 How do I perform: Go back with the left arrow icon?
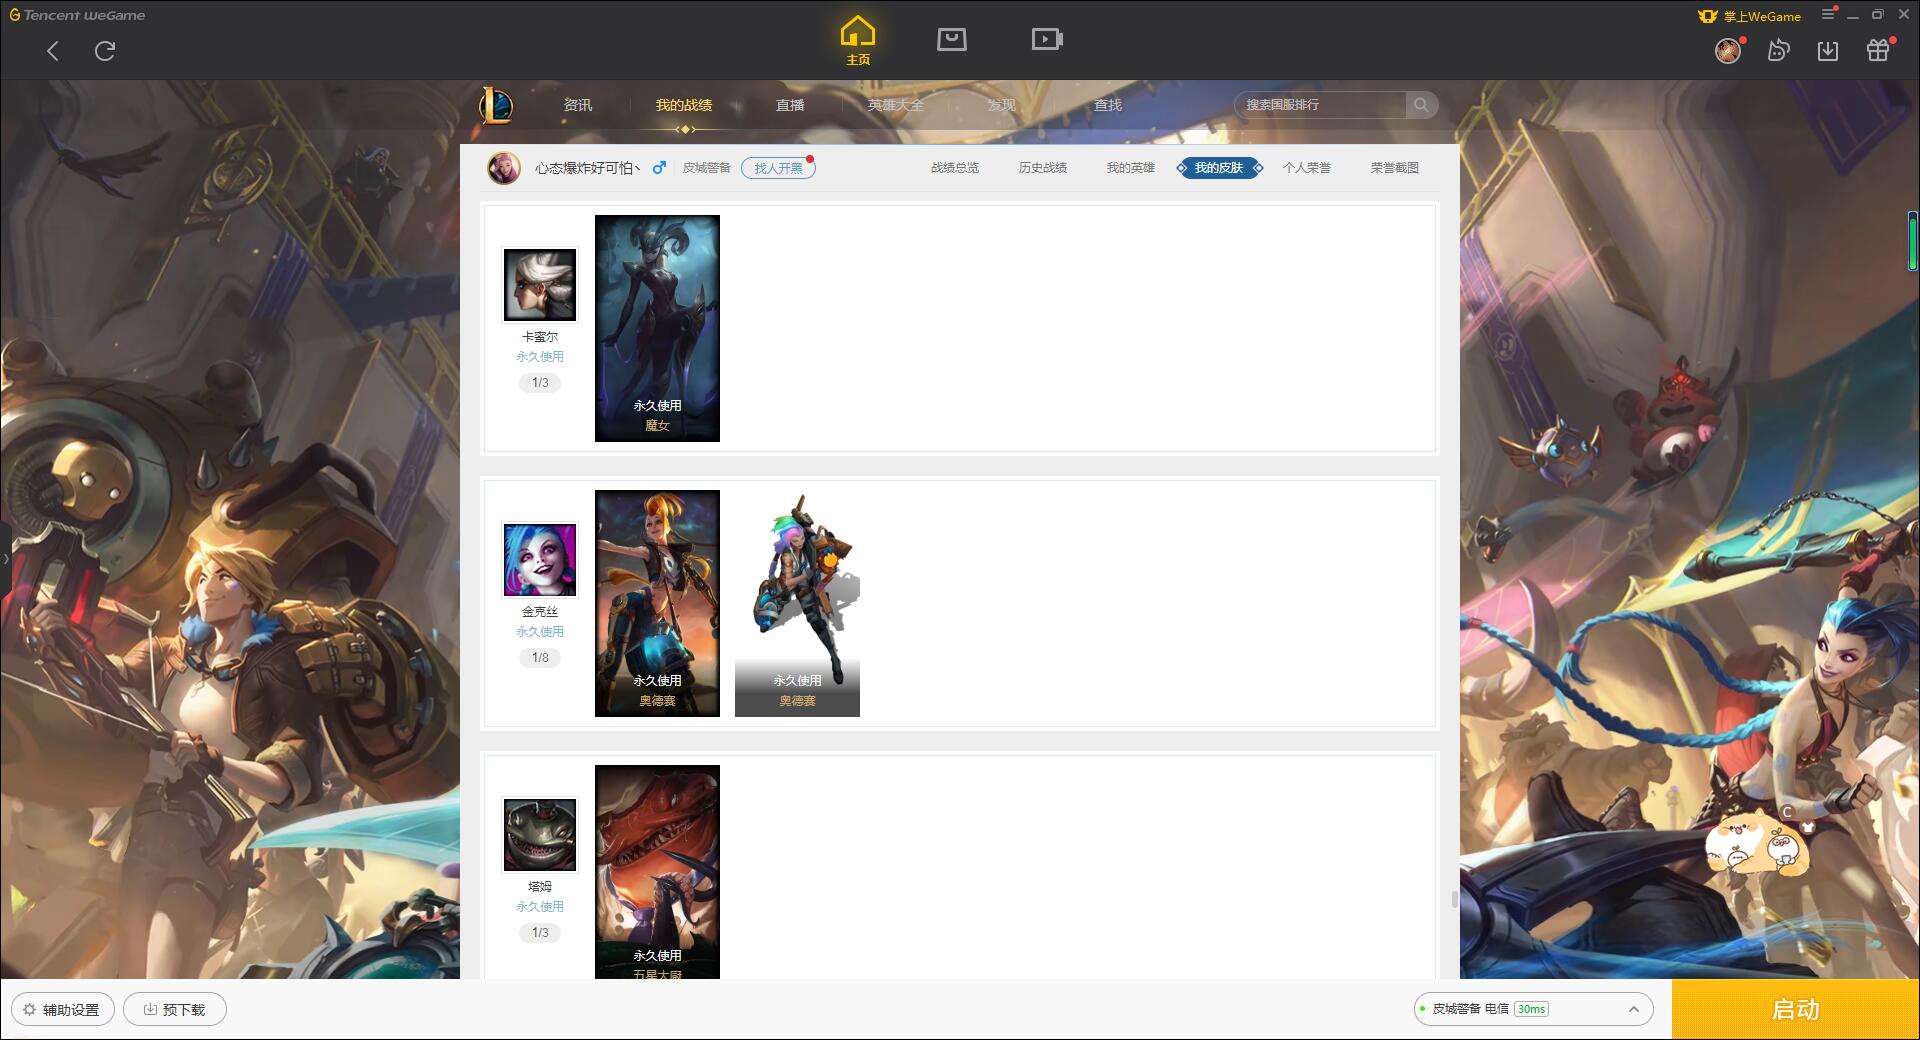tap(53, 51)
